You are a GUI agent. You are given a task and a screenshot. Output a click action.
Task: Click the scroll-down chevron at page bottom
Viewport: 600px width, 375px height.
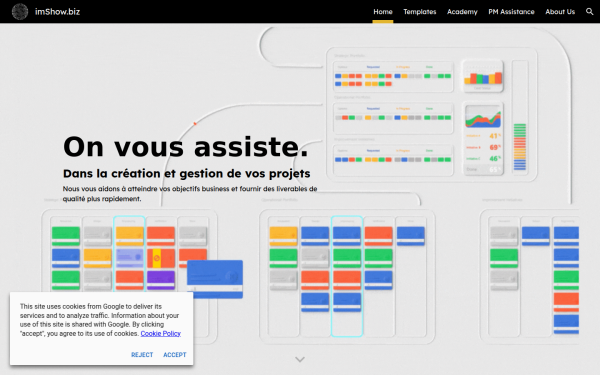click(x=300, y=359)
